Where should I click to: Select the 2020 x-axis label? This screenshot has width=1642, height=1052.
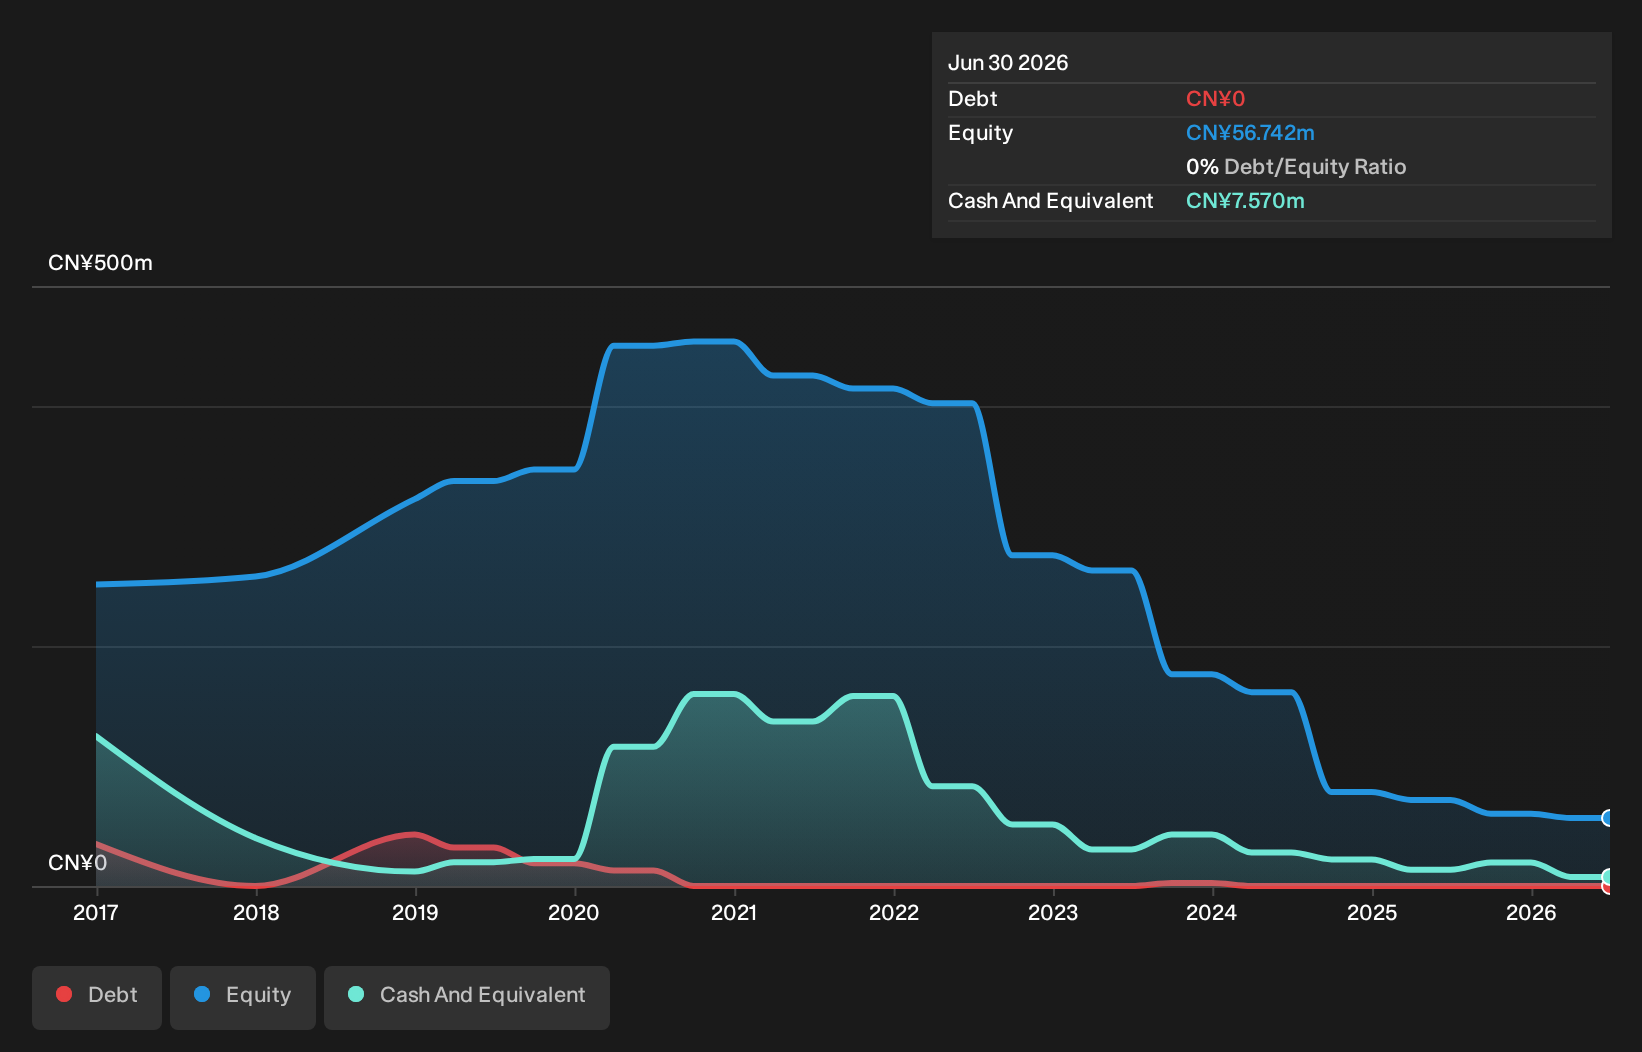pyautogui.click(x=574, y=913)
